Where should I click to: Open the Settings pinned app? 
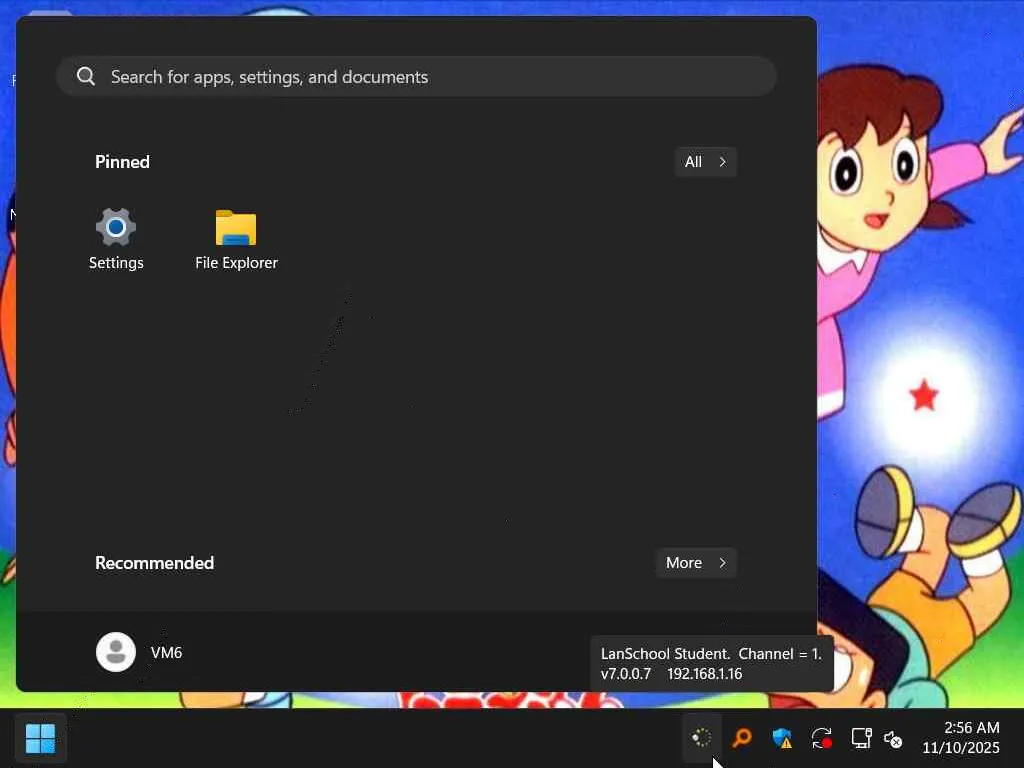pyautogui.click(x=116, y=238)
